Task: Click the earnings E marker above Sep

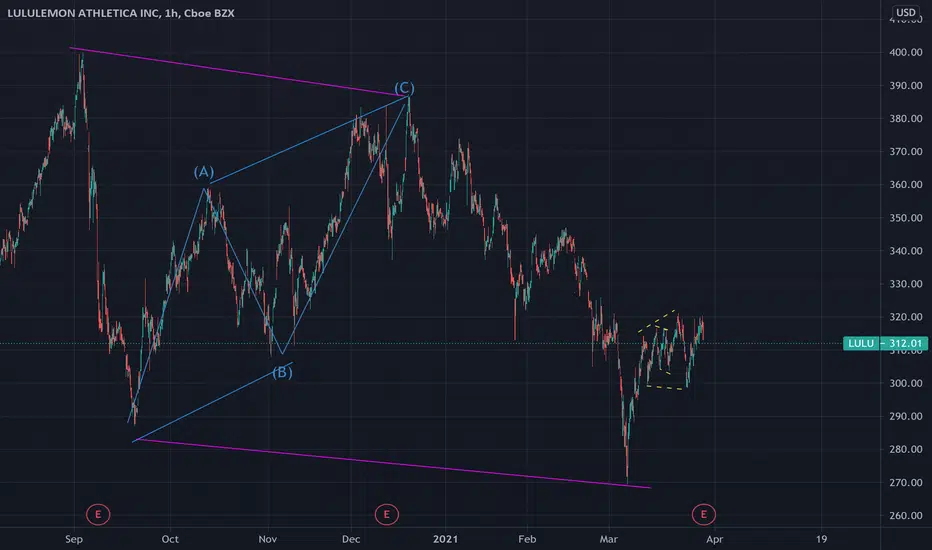Action: [98, 514]
